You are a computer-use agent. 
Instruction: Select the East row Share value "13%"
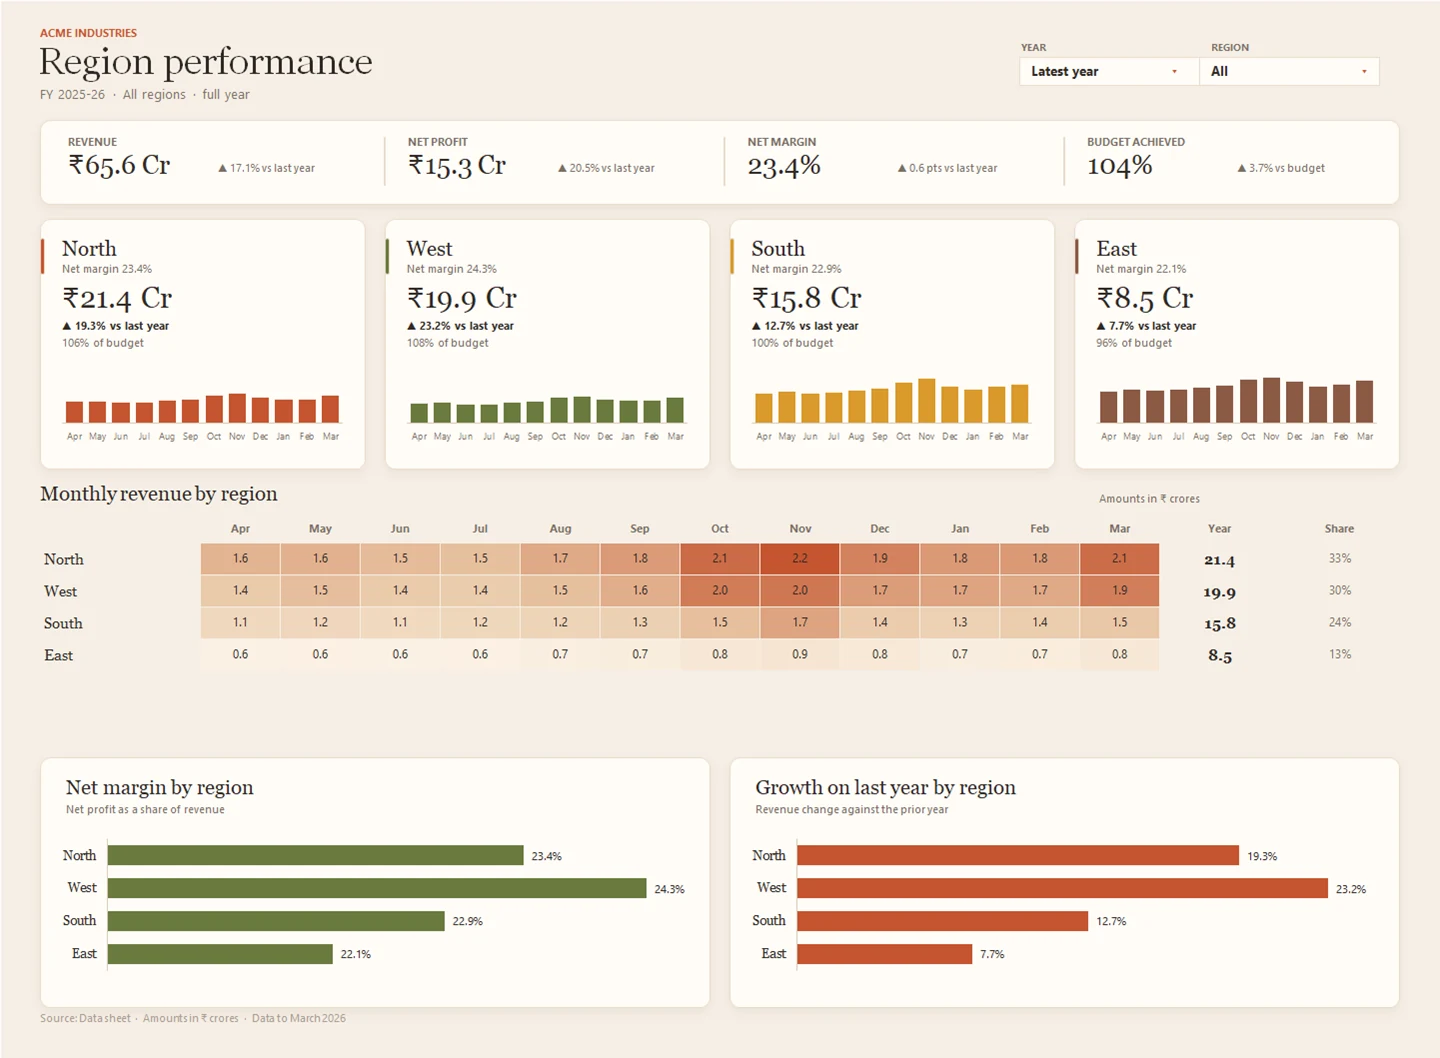click(x=1340, y=654)
